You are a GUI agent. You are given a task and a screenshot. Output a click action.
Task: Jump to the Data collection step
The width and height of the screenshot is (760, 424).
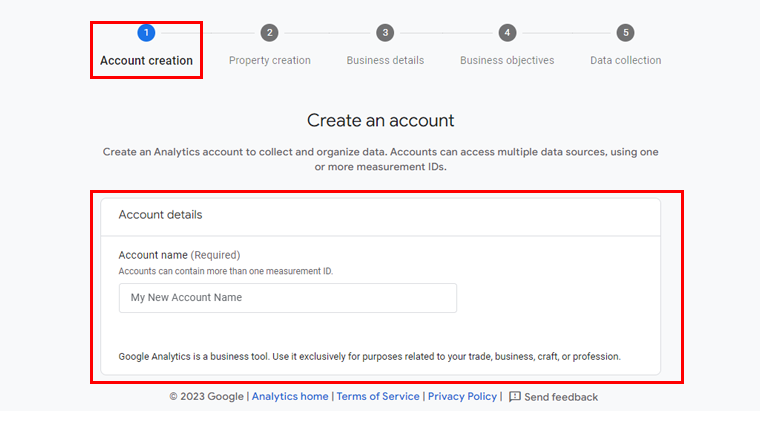[x=626, y=61]
